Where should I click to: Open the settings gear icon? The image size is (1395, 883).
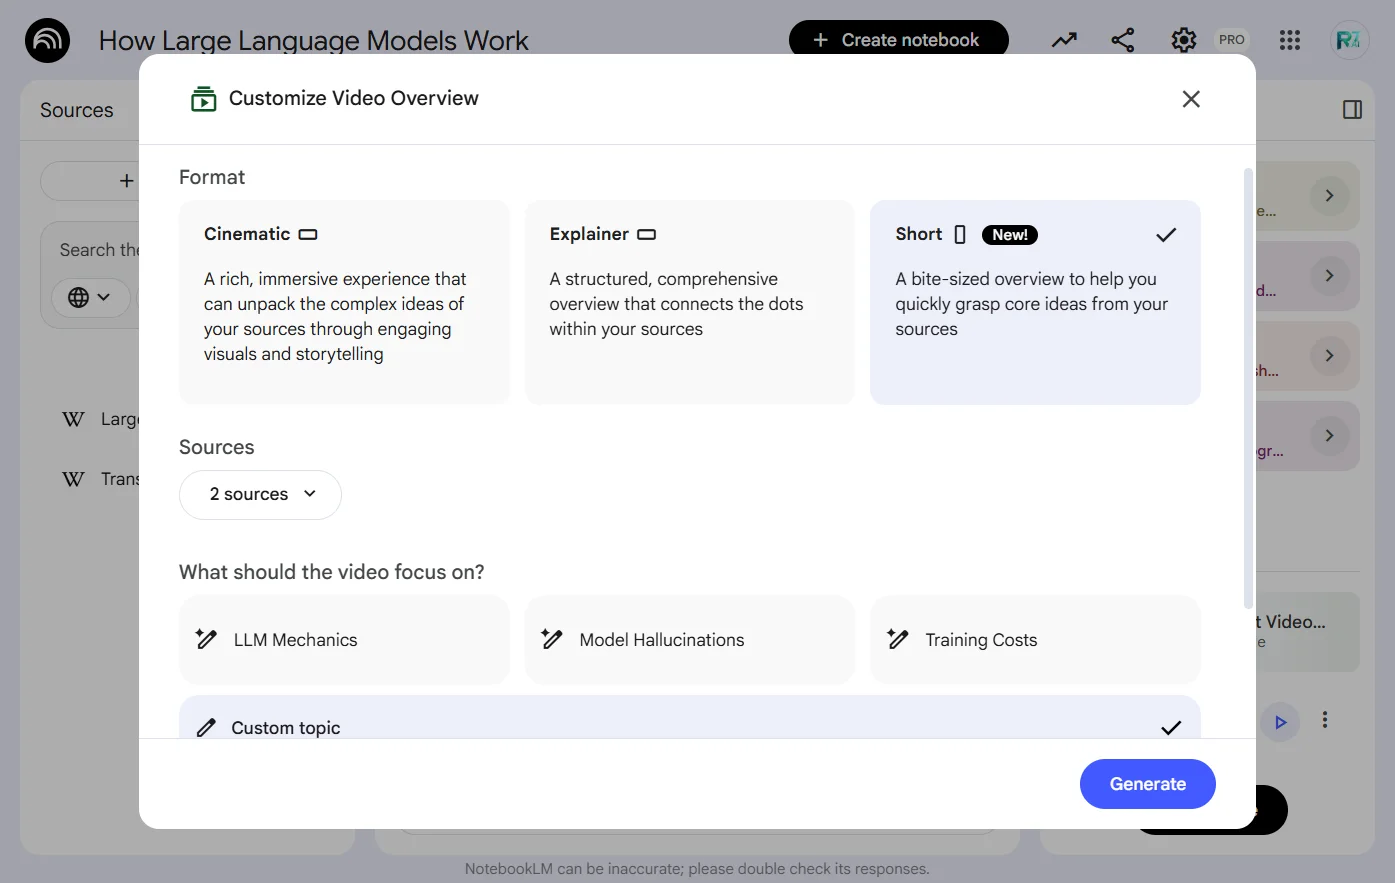point(1184,40)
